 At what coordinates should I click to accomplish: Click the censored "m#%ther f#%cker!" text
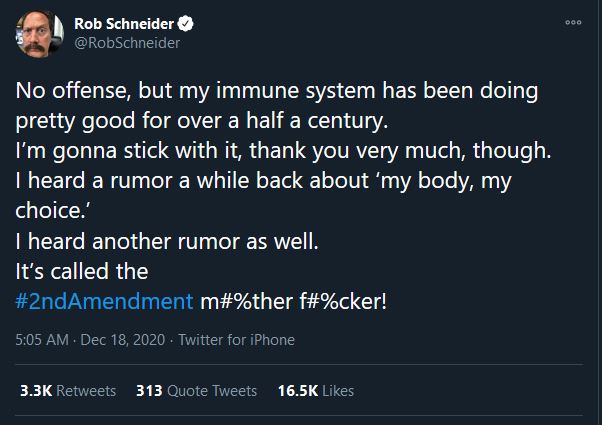pos(300,300)
